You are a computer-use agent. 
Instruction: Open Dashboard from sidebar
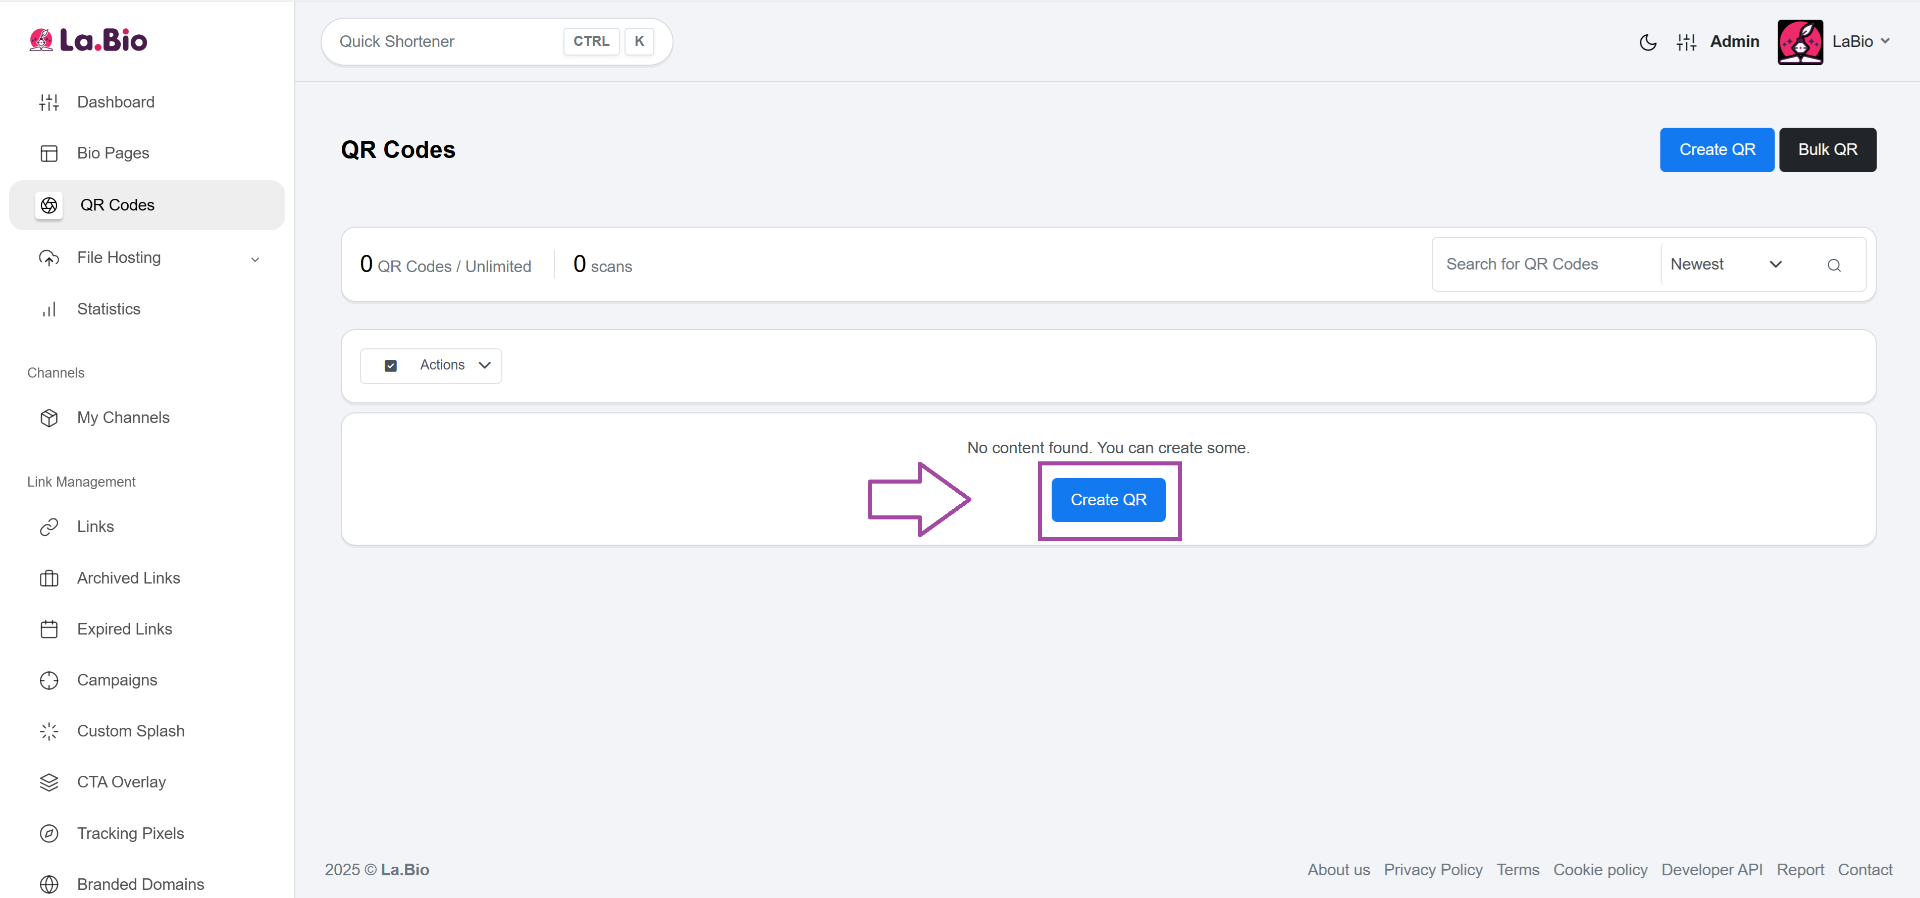[115, 102]
